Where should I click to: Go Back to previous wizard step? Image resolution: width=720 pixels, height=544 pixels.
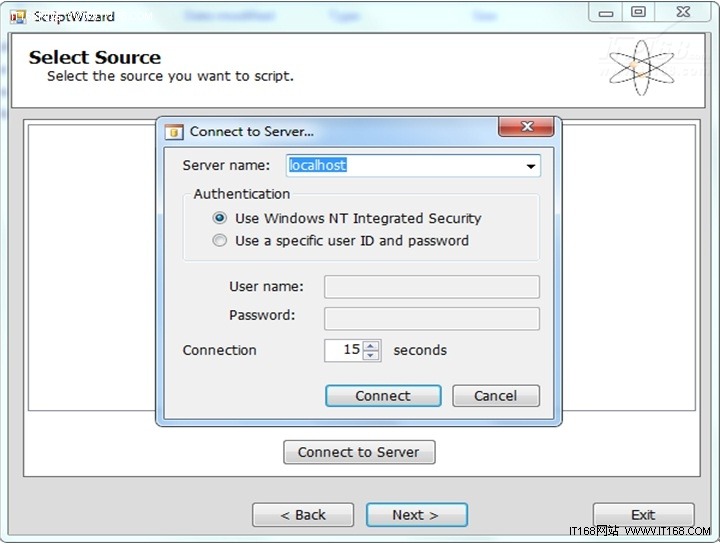(x=303, y=515)
